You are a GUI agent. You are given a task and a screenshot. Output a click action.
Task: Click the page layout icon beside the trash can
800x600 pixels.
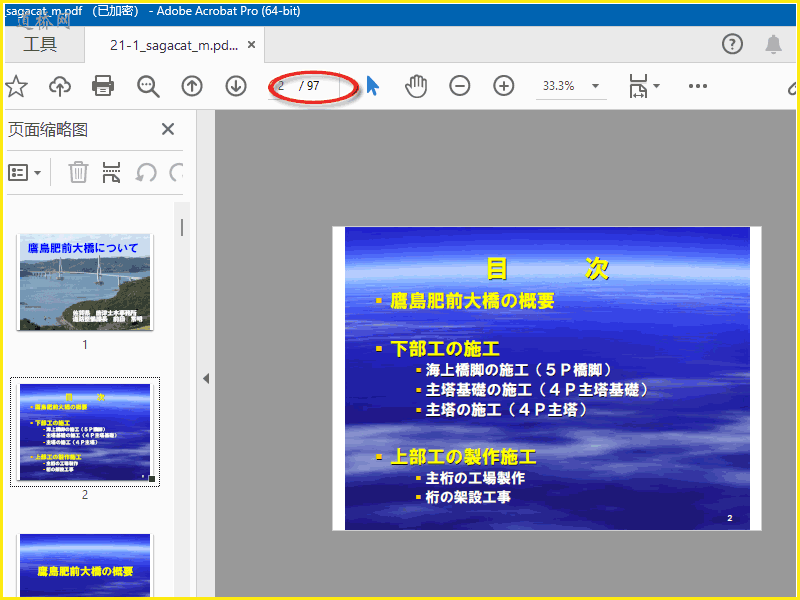pyautogui.click(x=111, y=172)
